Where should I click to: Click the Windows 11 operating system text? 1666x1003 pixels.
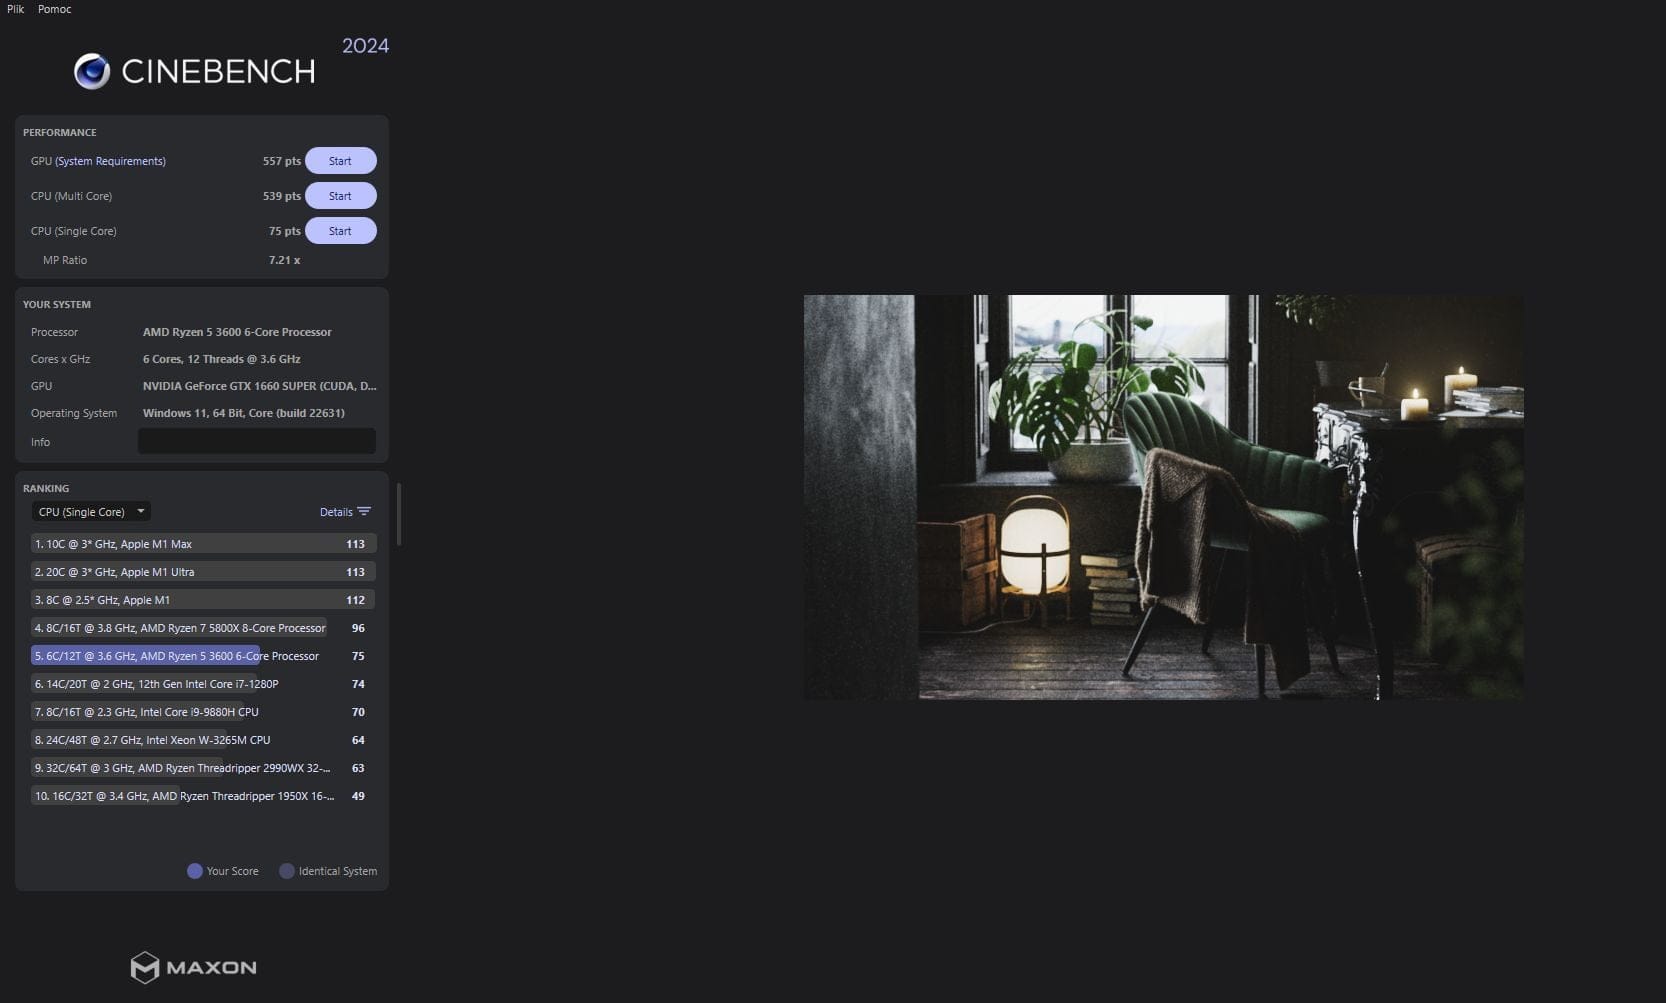(x=244, y=413)
